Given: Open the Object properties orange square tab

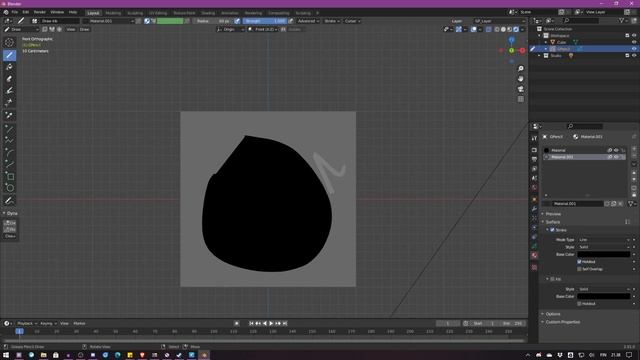Looking at the screenshot, I should (534, 199).
